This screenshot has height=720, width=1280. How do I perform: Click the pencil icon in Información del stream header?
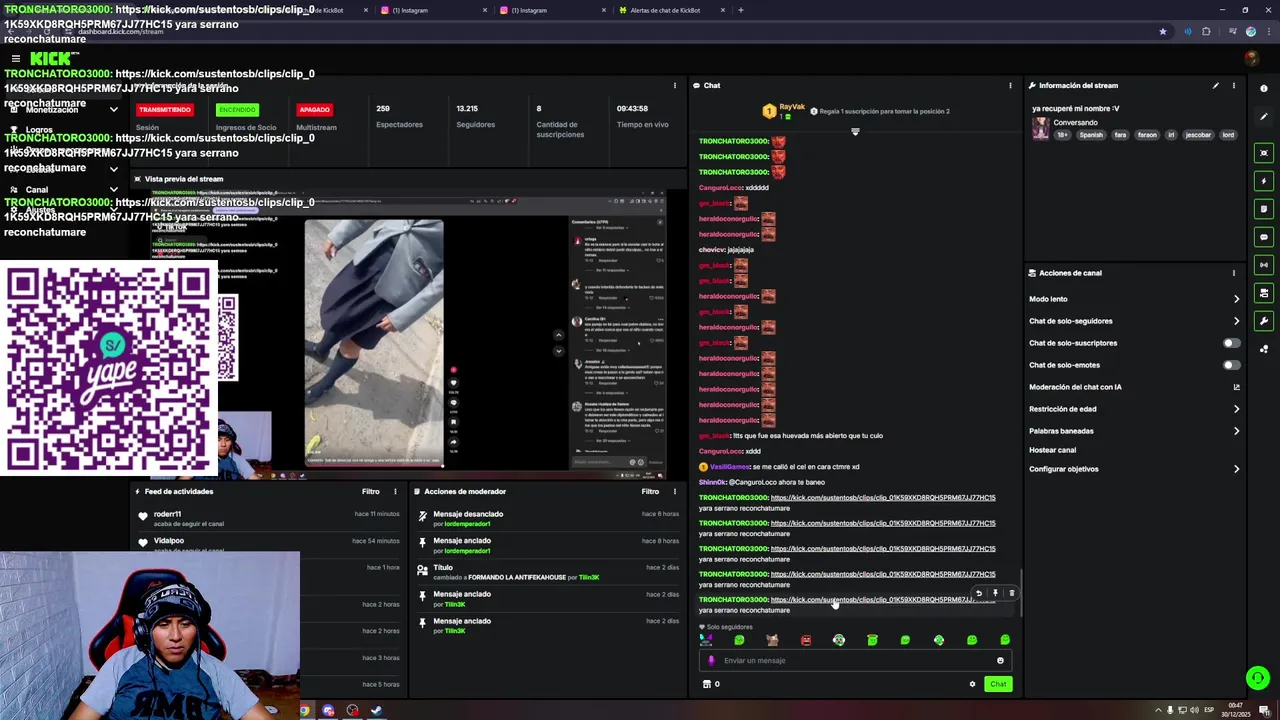(x=1216, y=85)
